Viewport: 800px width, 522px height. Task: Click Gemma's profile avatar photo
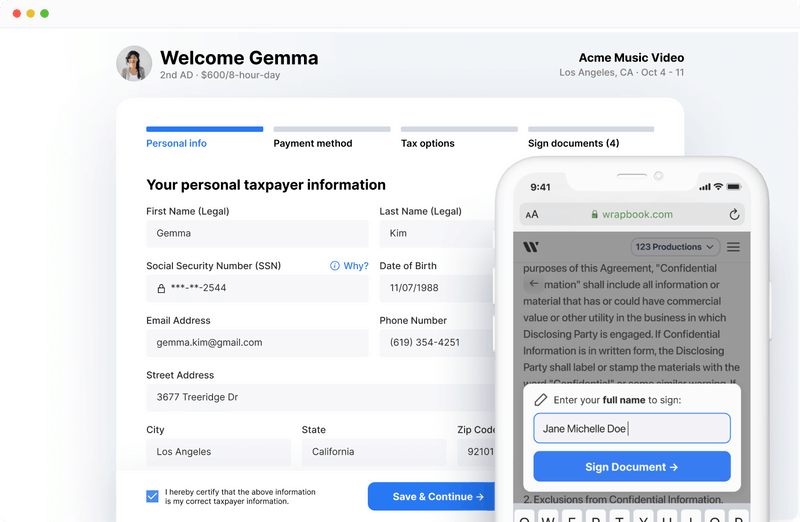[x=134, y=63]
